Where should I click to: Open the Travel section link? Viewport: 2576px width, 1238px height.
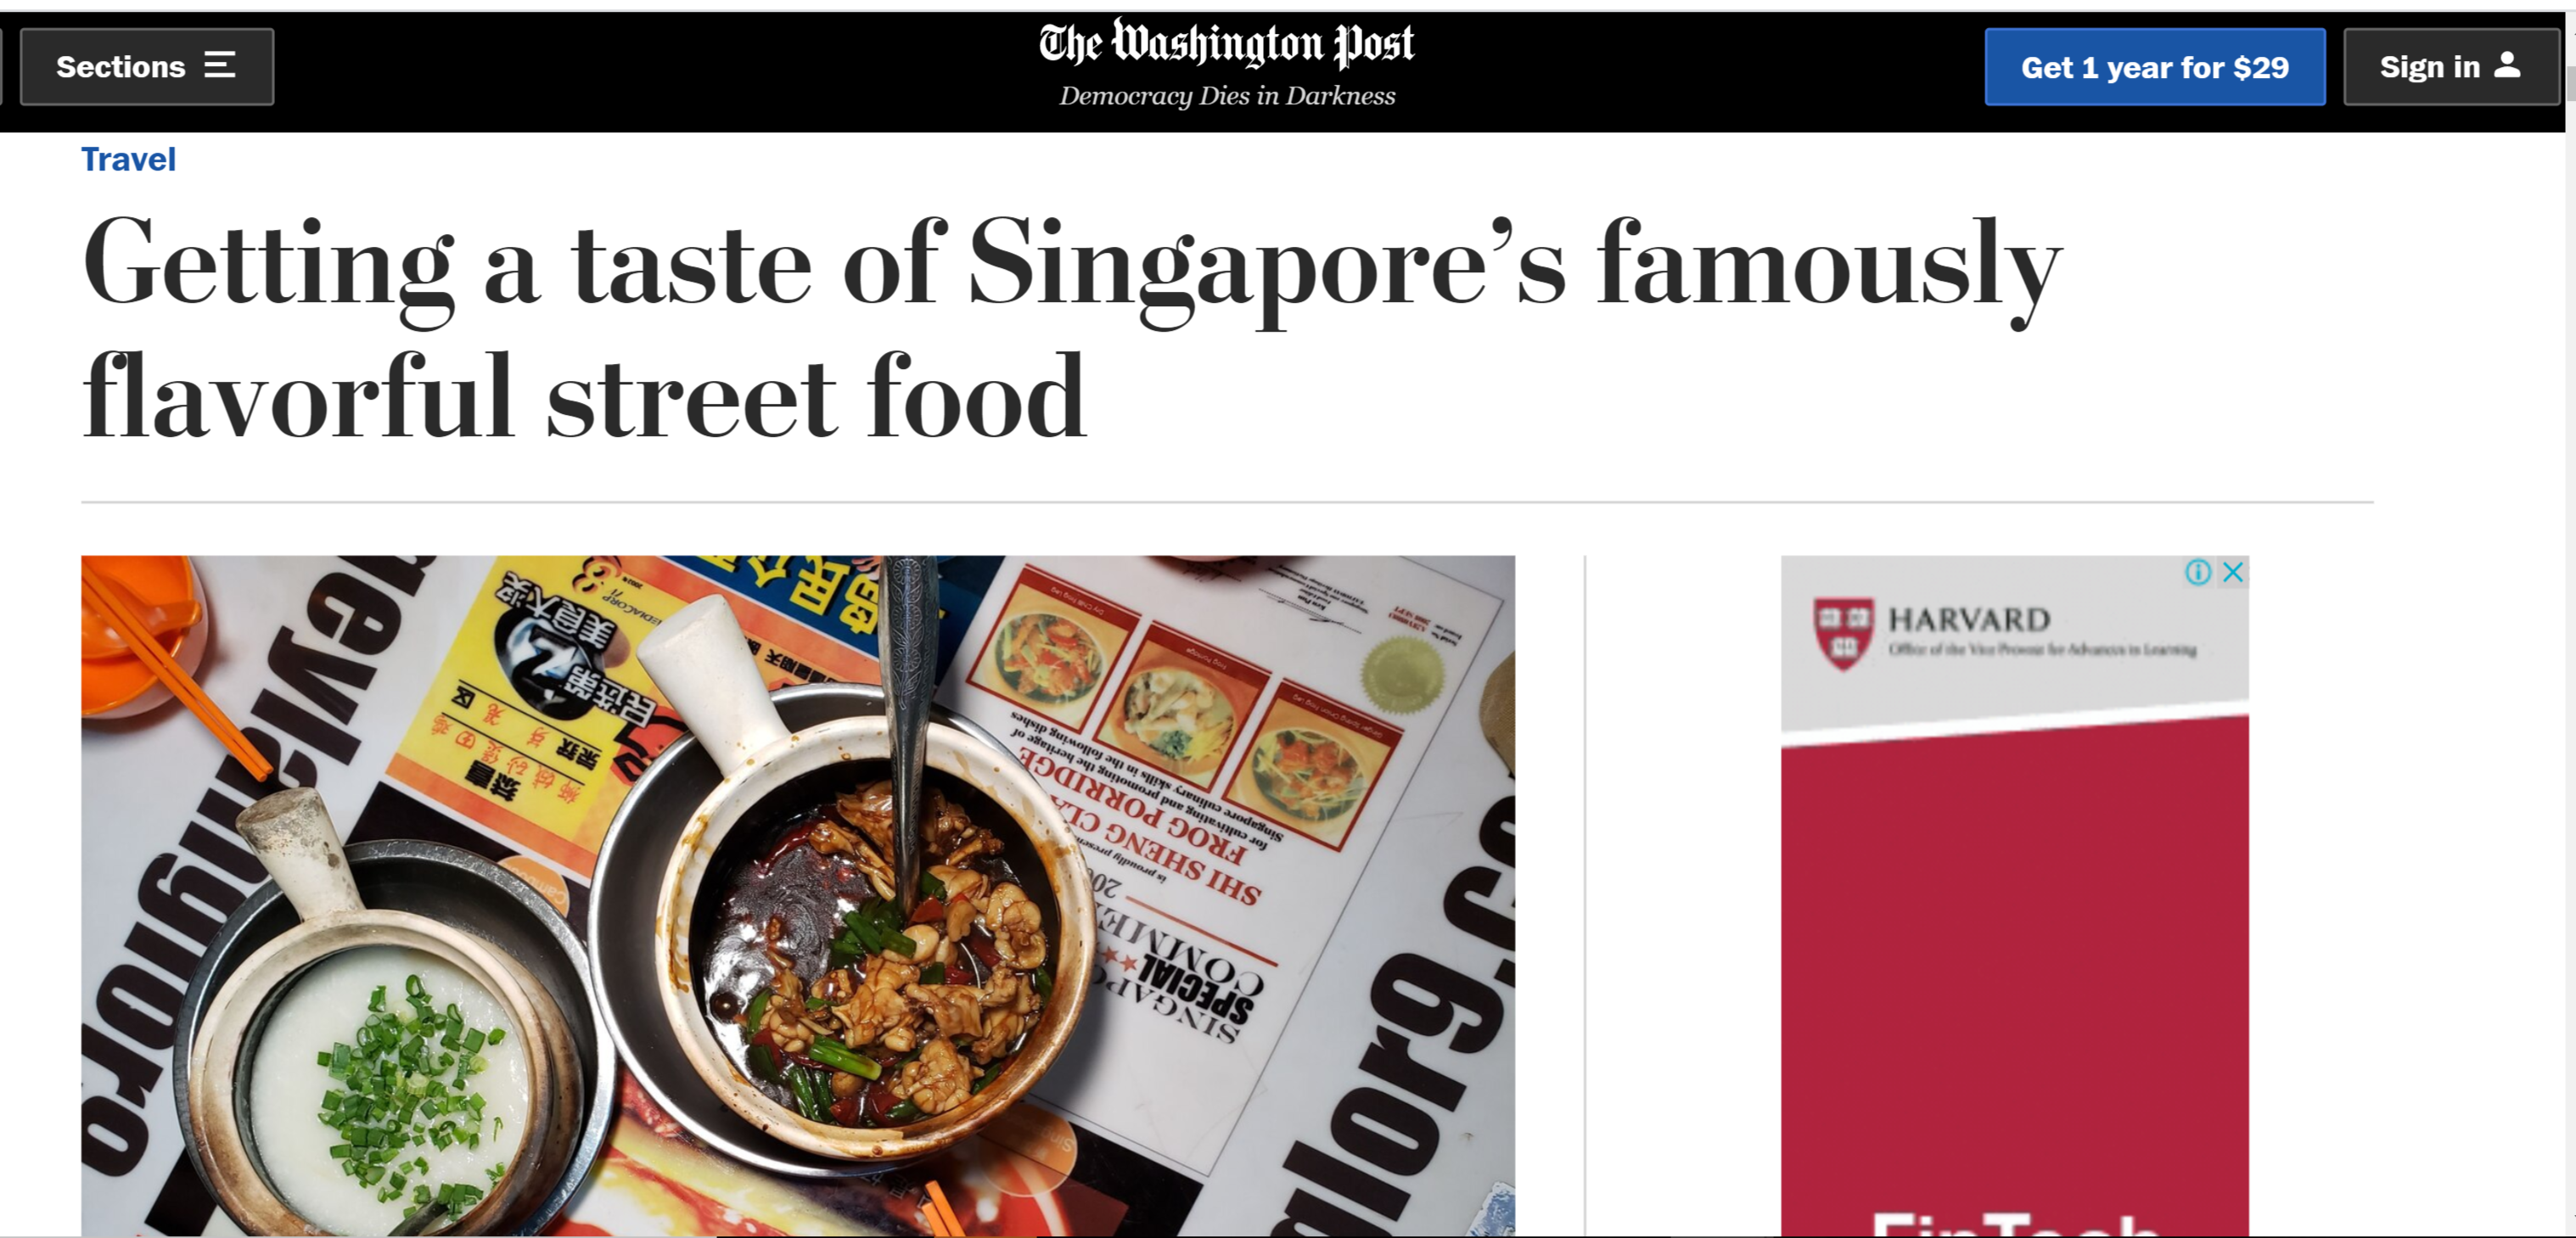[128, 159]
